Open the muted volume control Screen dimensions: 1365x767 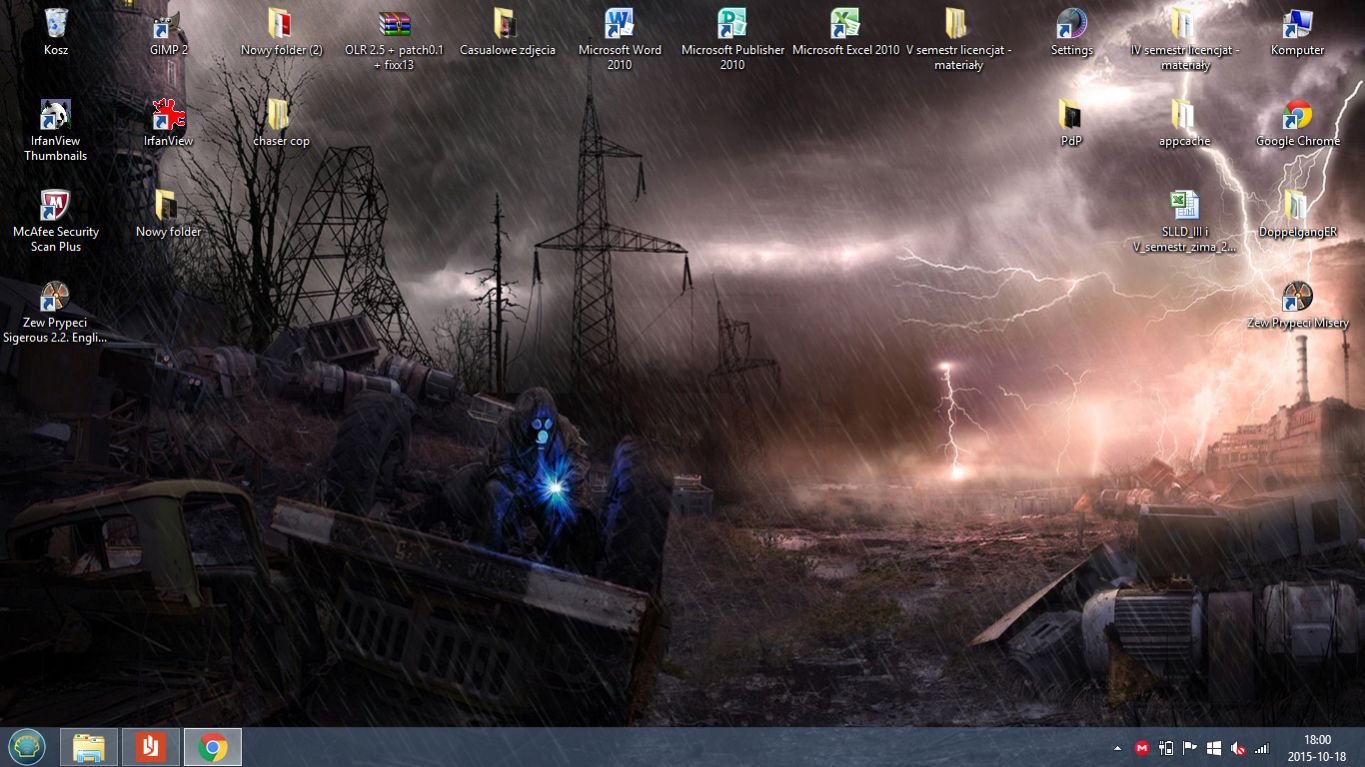point(1238,748)
